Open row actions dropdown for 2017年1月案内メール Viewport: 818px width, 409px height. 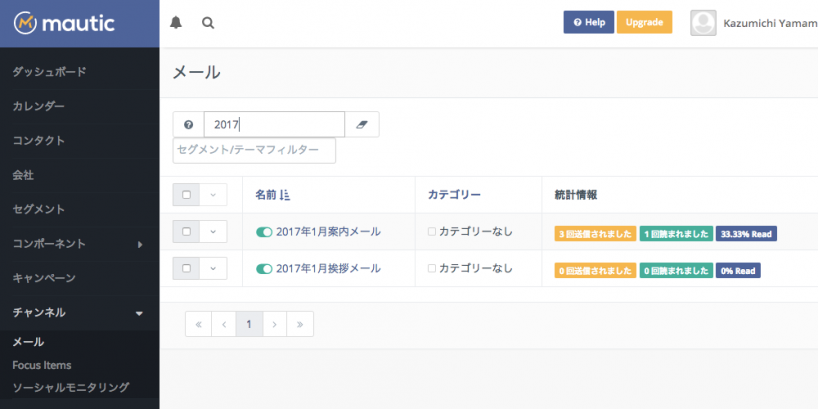(x=213, y=232)
